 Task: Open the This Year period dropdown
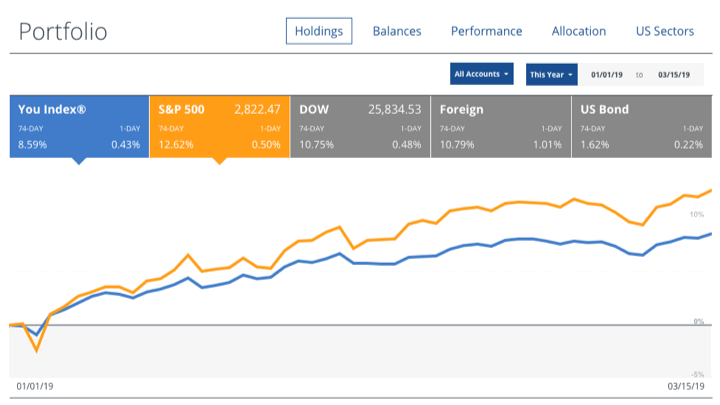552,74
